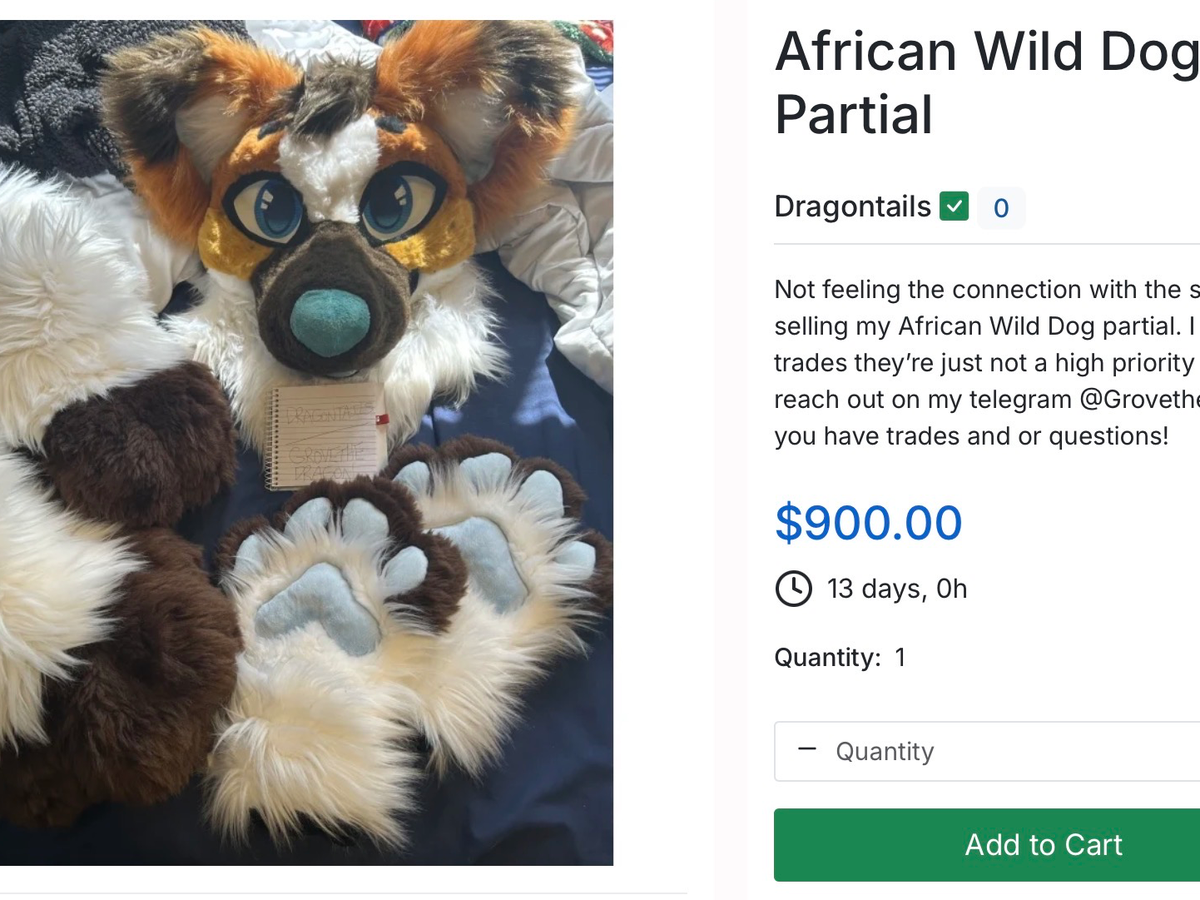Decrease quantity with the minus button
This screenshot has height=900, width=1200.
pyautogui.click(x=808, y=750)
